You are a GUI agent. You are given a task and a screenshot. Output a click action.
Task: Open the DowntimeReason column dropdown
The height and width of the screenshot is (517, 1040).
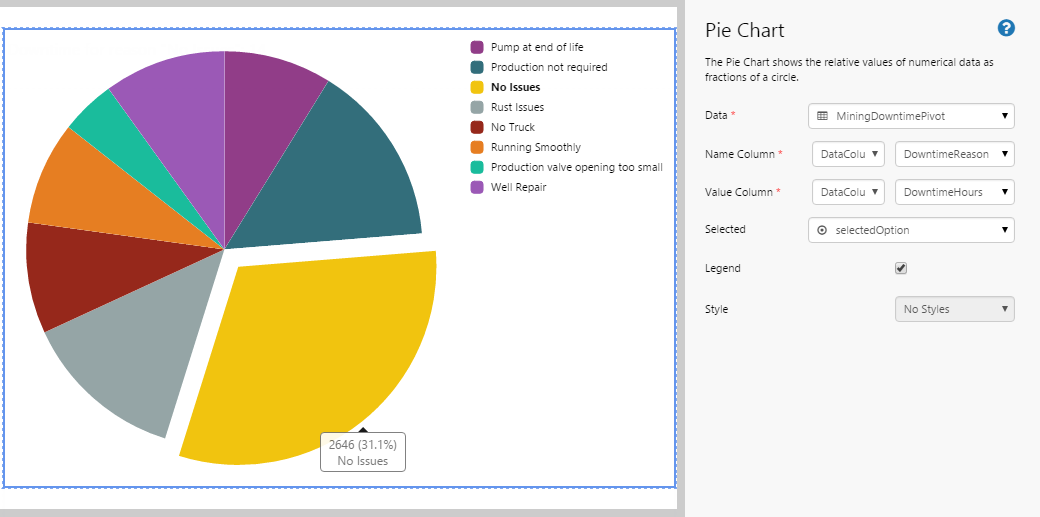pos(954,154)
